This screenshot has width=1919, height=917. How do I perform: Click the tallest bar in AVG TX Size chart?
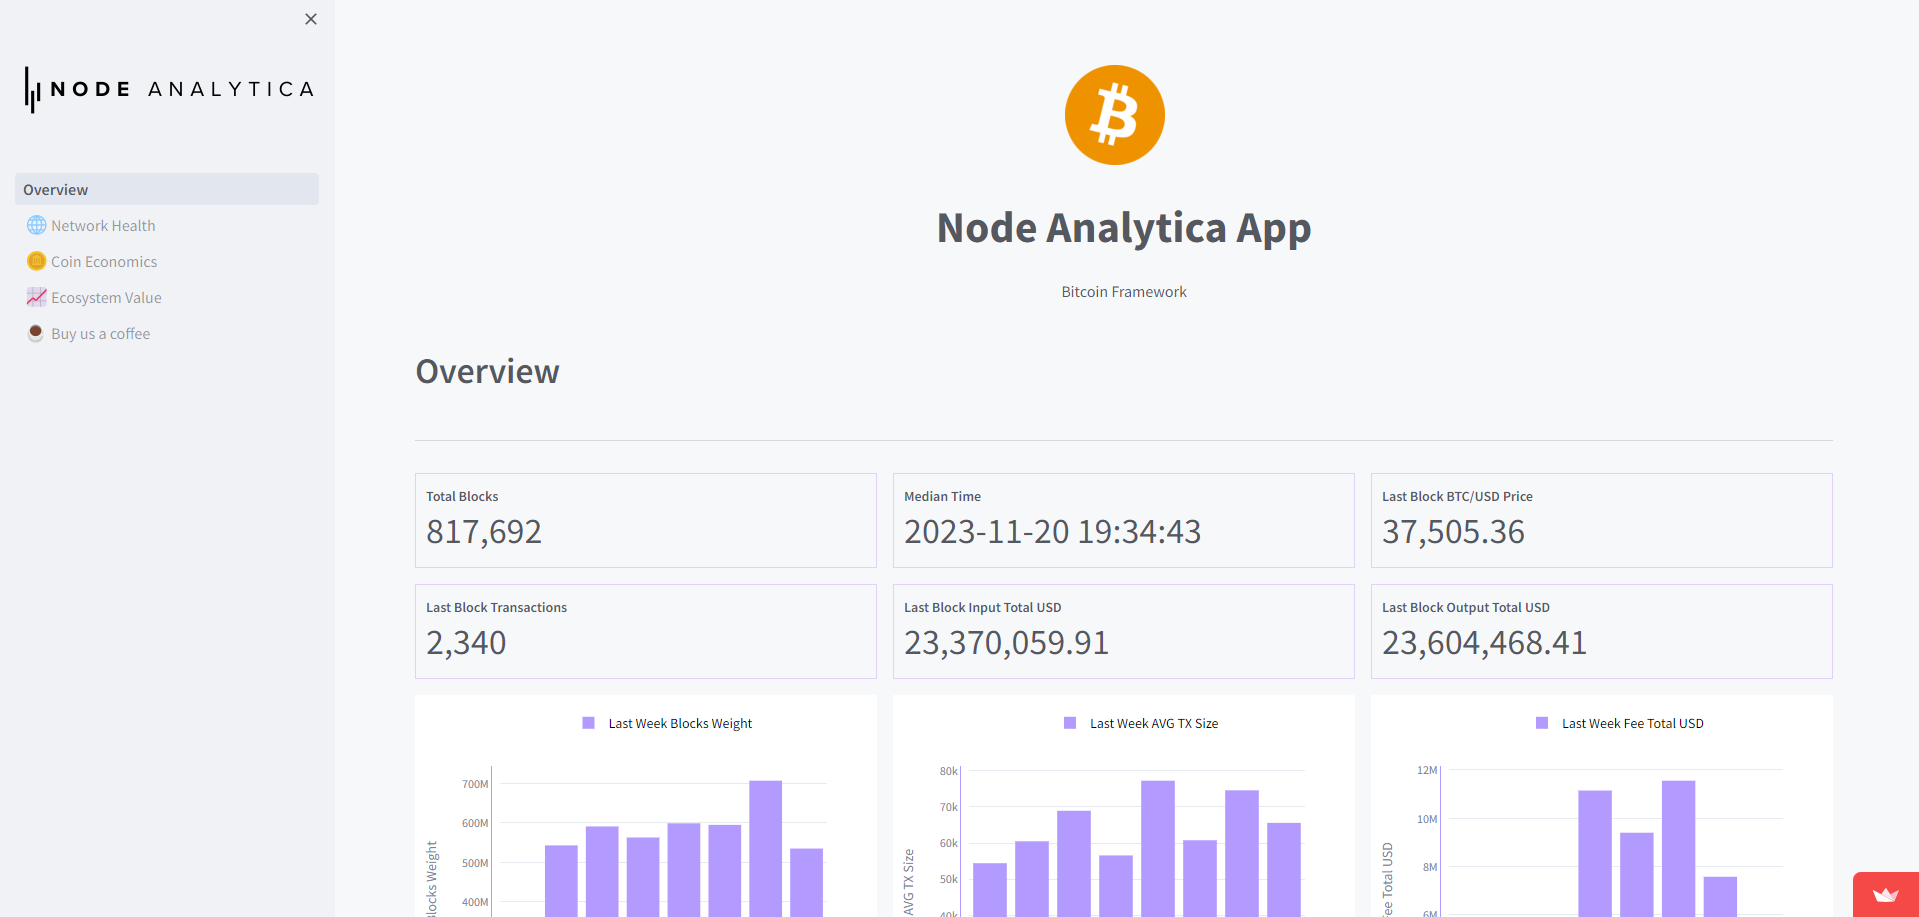[x=1158, y=848]
